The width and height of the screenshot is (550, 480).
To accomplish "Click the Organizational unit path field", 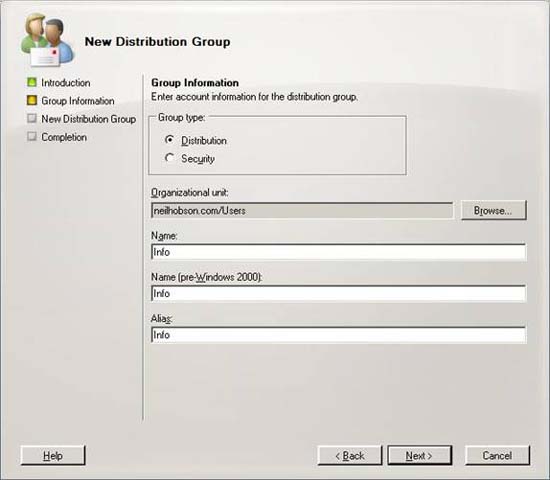I will click(302, 211).
